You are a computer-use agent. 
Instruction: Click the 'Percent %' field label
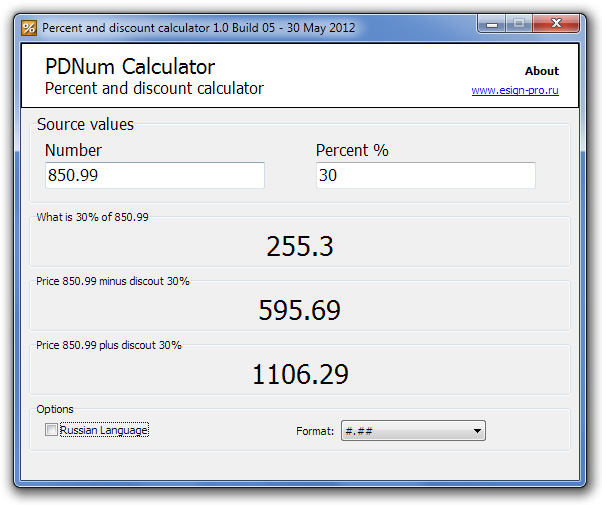[x=352, y=150]
